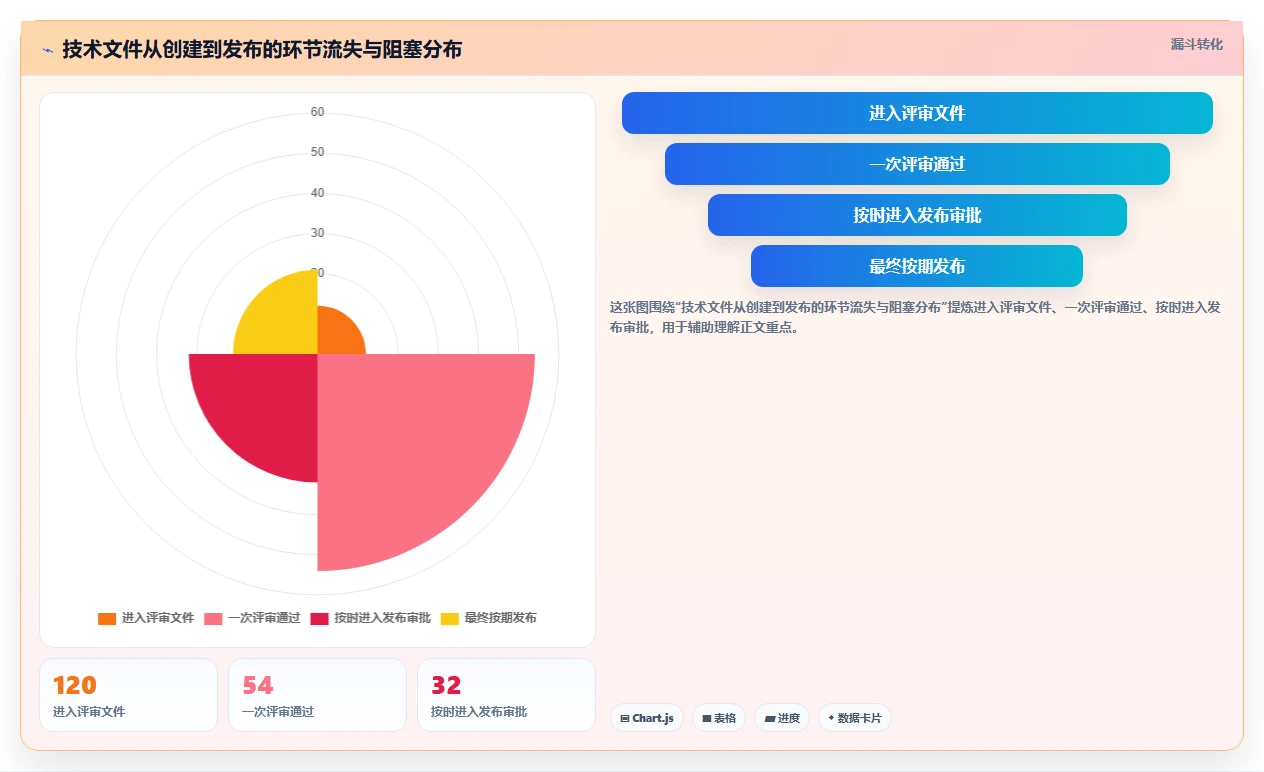Select the 最终按期发布 funnel bar
Viewport: 1264px width, 772px height.
pos(917,266)
